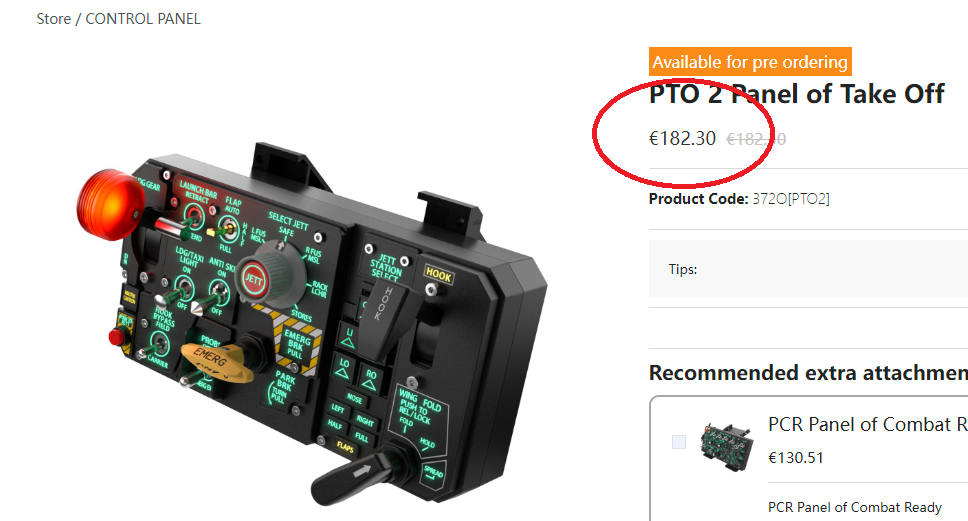Screen dimensions: 968x521
Task: Tick the PCR Panel attachment checkbox
Action: pos(678,442)
